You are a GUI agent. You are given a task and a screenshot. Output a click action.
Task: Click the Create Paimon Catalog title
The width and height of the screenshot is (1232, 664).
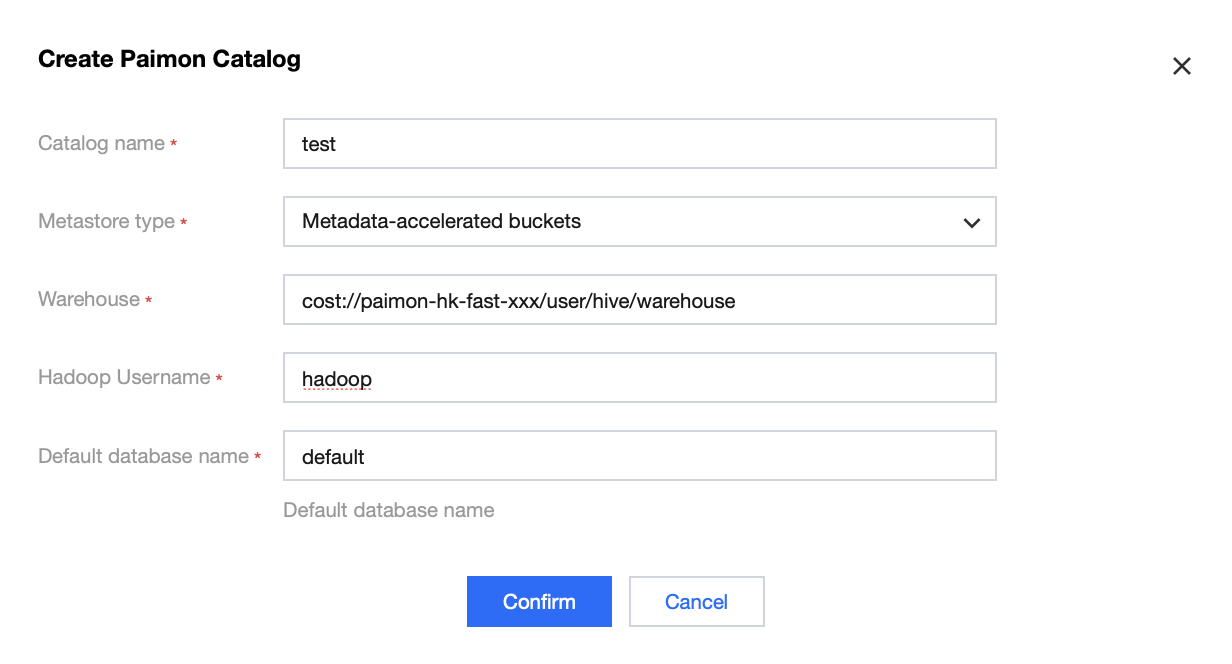[x=169, y=59]
